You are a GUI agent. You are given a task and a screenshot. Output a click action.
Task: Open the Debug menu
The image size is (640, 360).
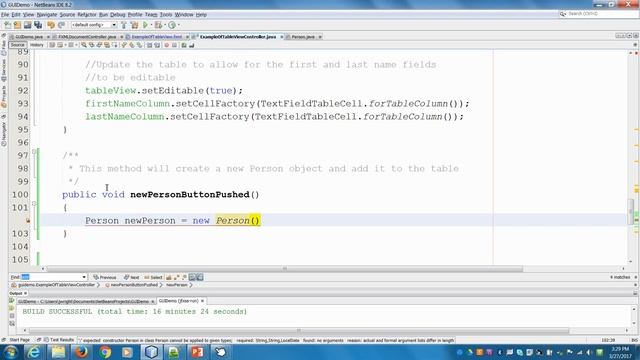click(118, 15)
